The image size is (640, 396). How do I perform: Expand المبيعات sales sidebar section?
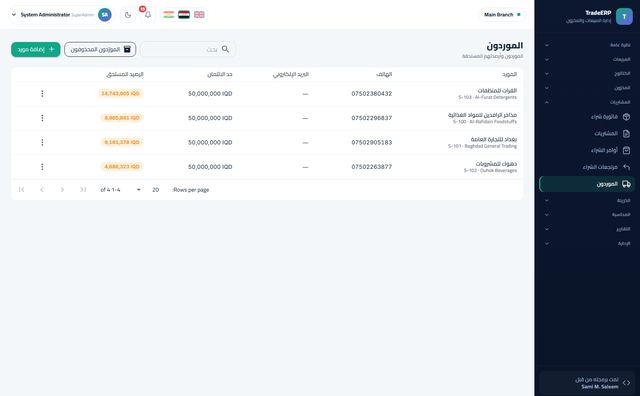pyautogui.click(x=587, y=60)
